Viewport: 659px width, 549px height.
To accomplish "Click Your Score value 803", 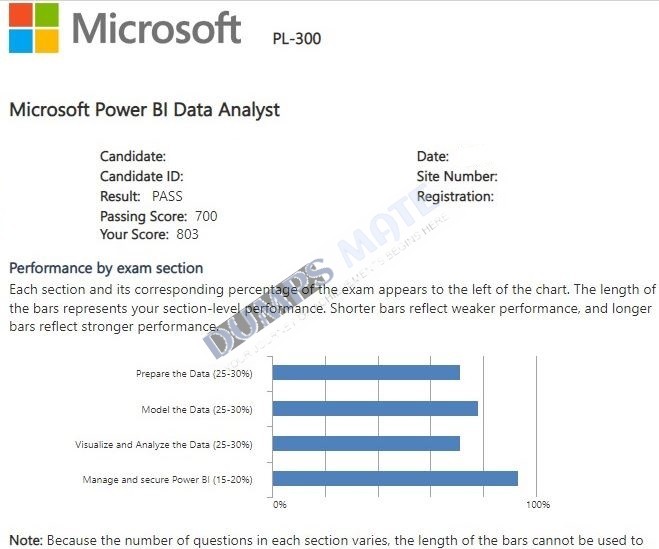I will pyautogui.click(x=187, y=234).
